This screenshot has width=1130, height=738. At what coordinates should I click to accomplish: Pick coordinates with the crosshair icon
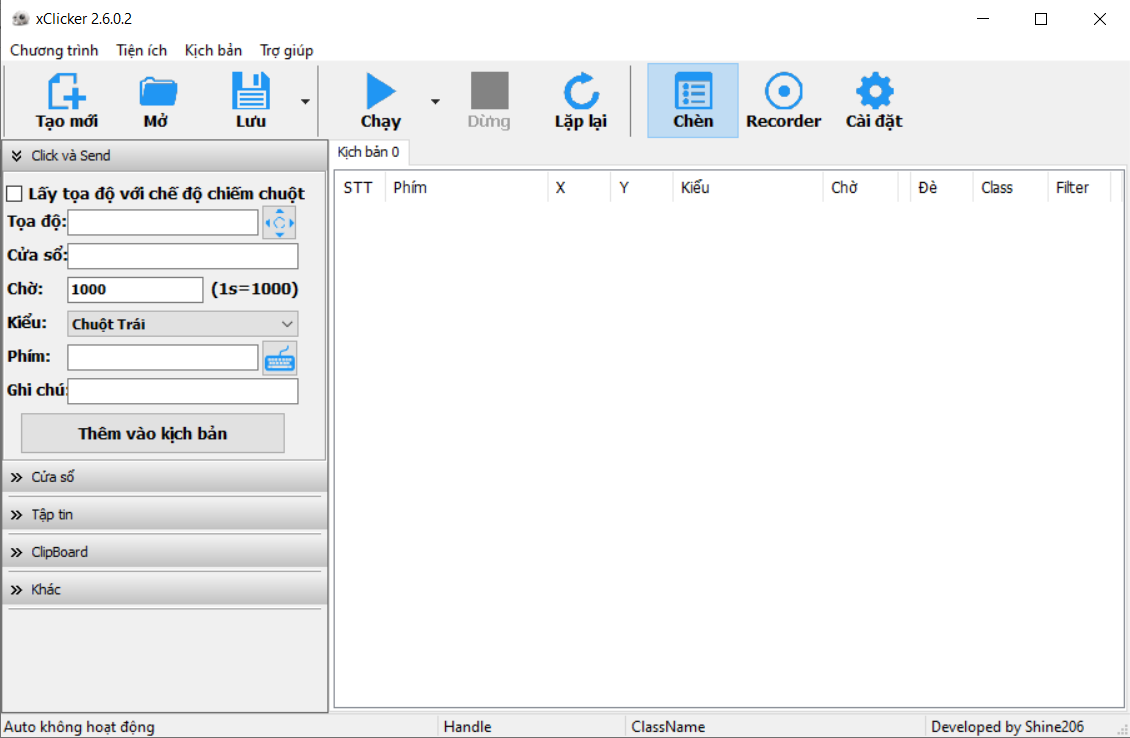(279, 223)
